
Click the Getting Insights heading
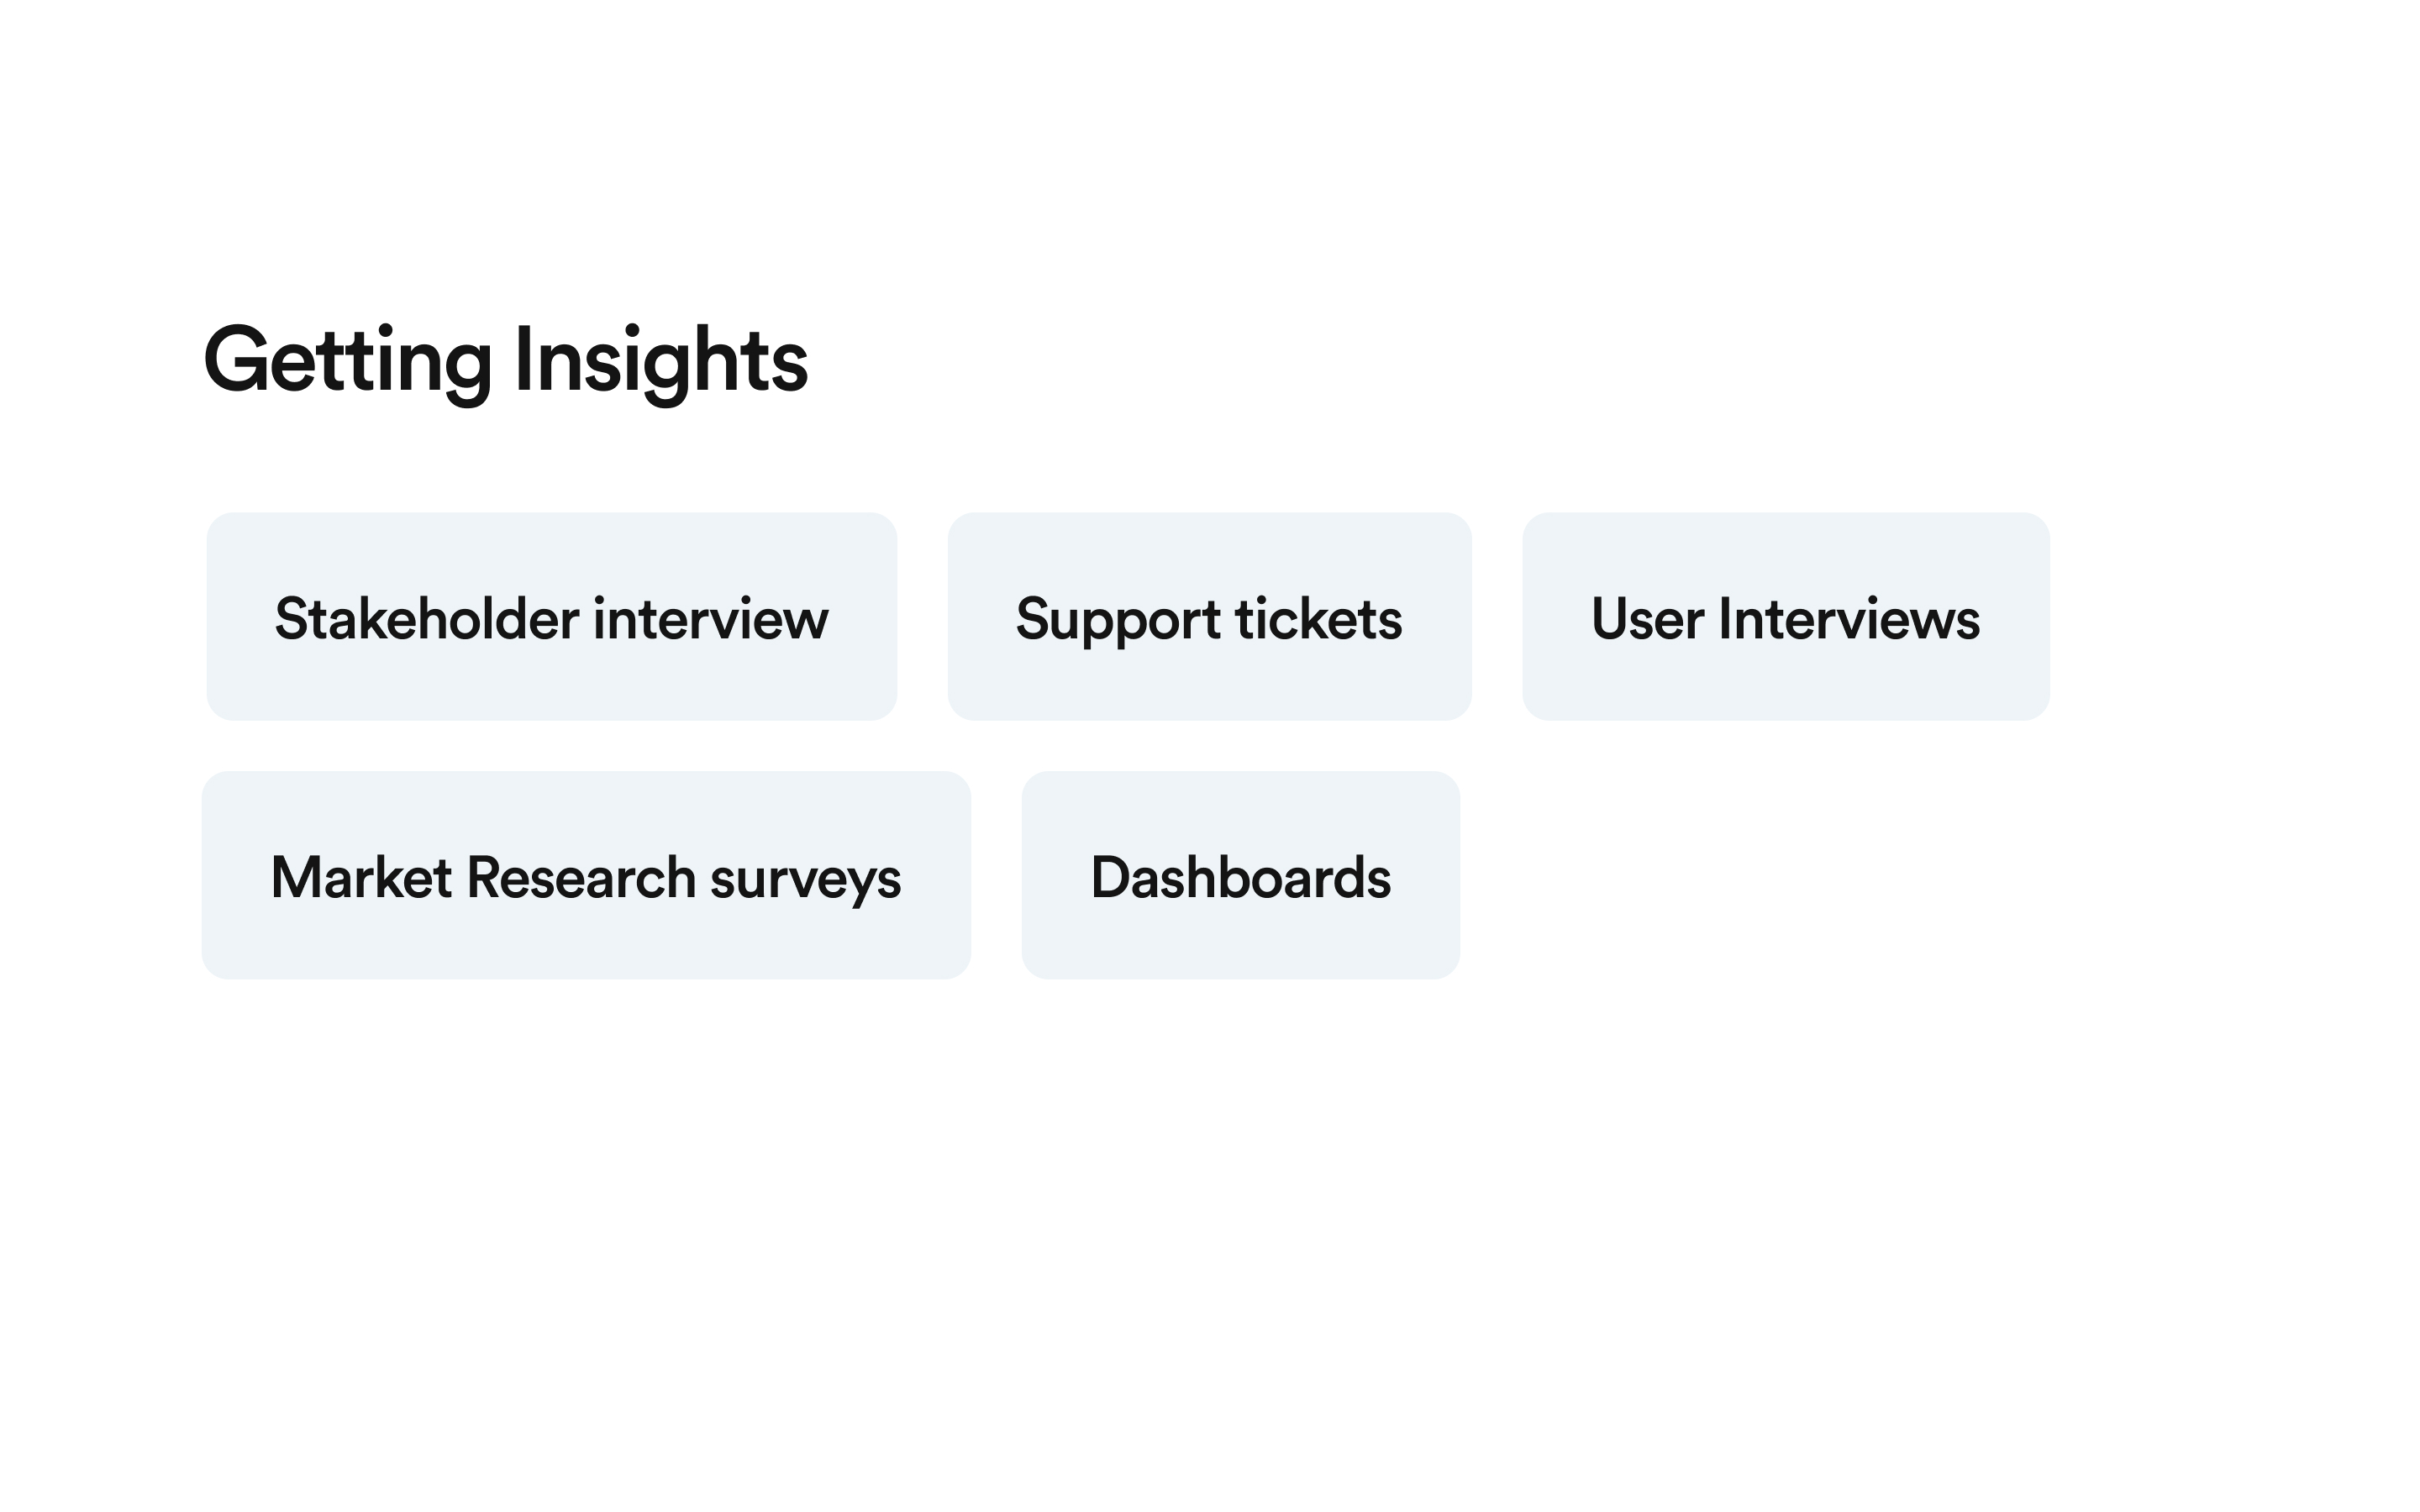pyautogui.click(x=506, y=362)
